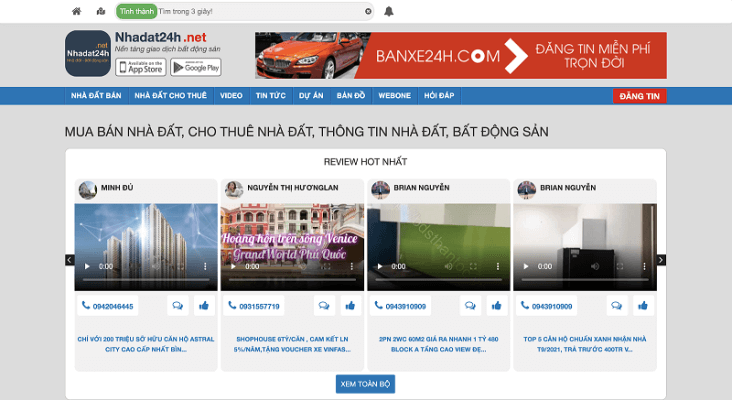Open the WEBONE menu item
Screen dimensions: 732x400
tap(394, 96)
